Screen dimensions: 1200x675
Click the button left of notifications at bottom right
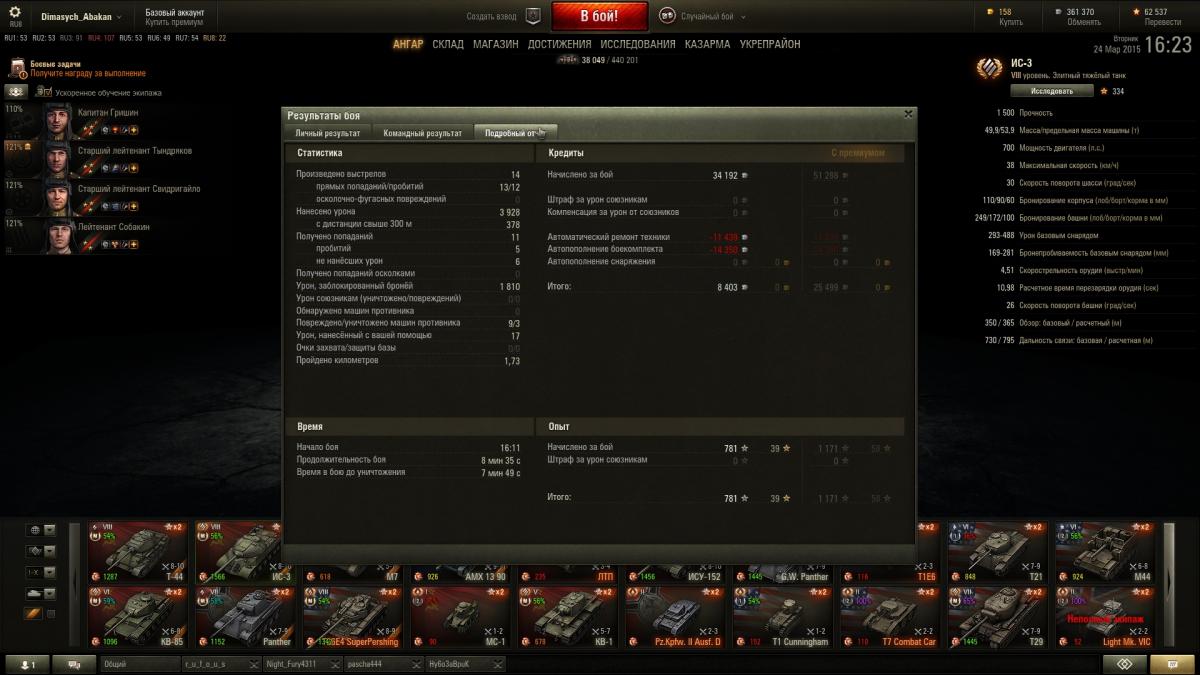click(x=1125, y=664)
